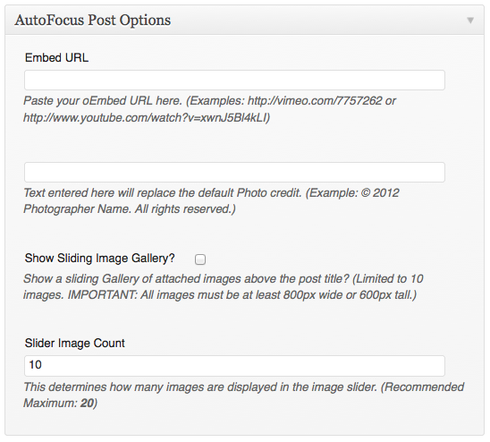
Task: Click the 'Paste your oEmbed URL here' hint
Action: tap(103, 101)
